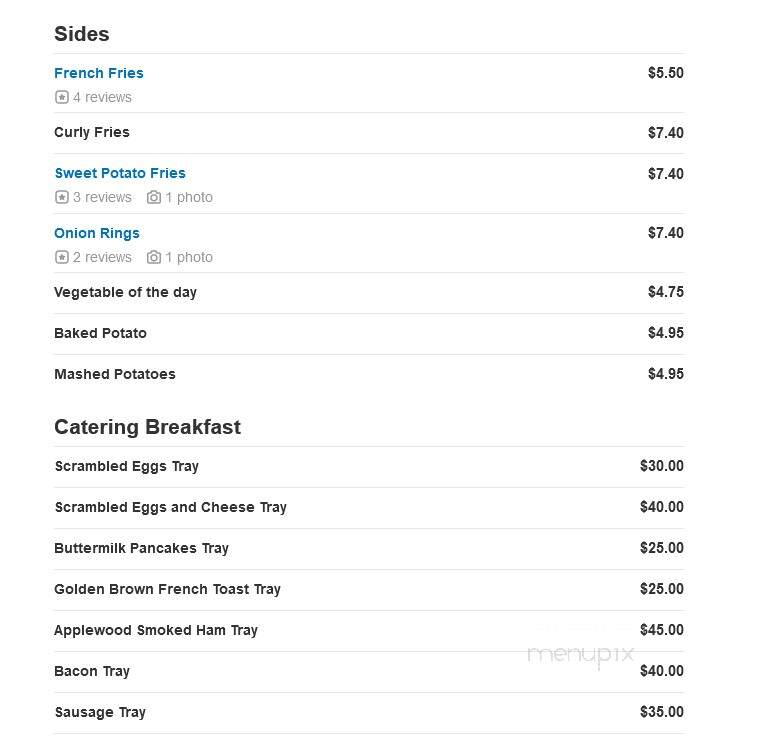The height and width of the screenshot is (737, 760).
Task: Click the Sweet Potato Fries reviews star icon
Action: point(62,197)
